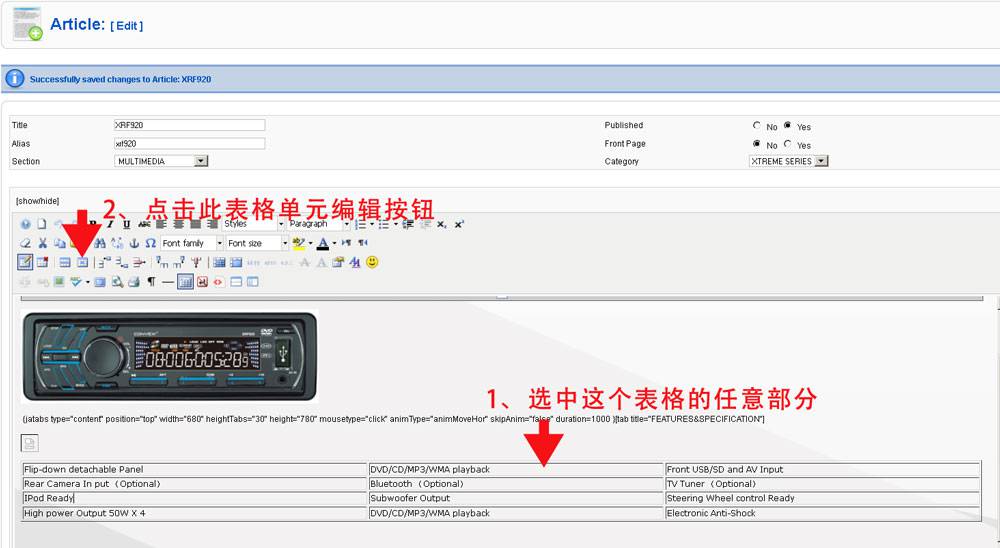
Task: Set Published to Yes
Action: [x=788, y=126]
